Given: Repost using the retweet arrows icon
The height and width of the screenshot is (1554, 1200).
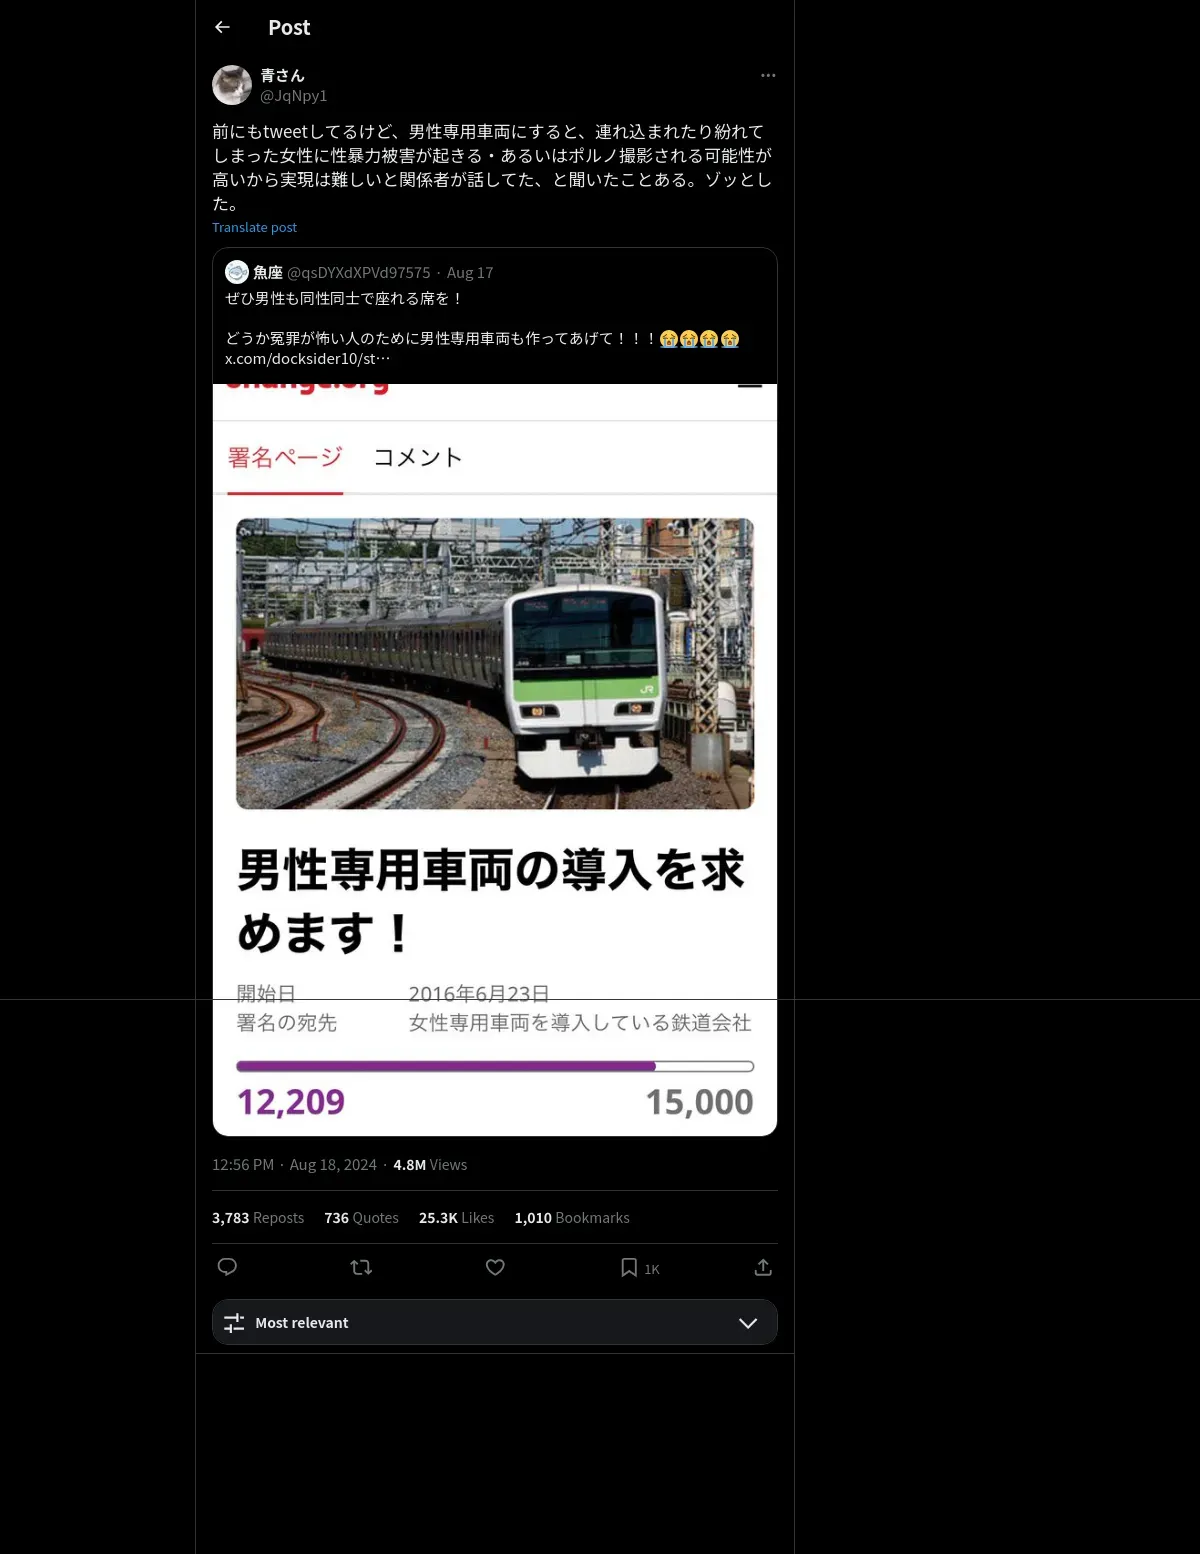Looking at the screenshot, I should coord(361,1267).
